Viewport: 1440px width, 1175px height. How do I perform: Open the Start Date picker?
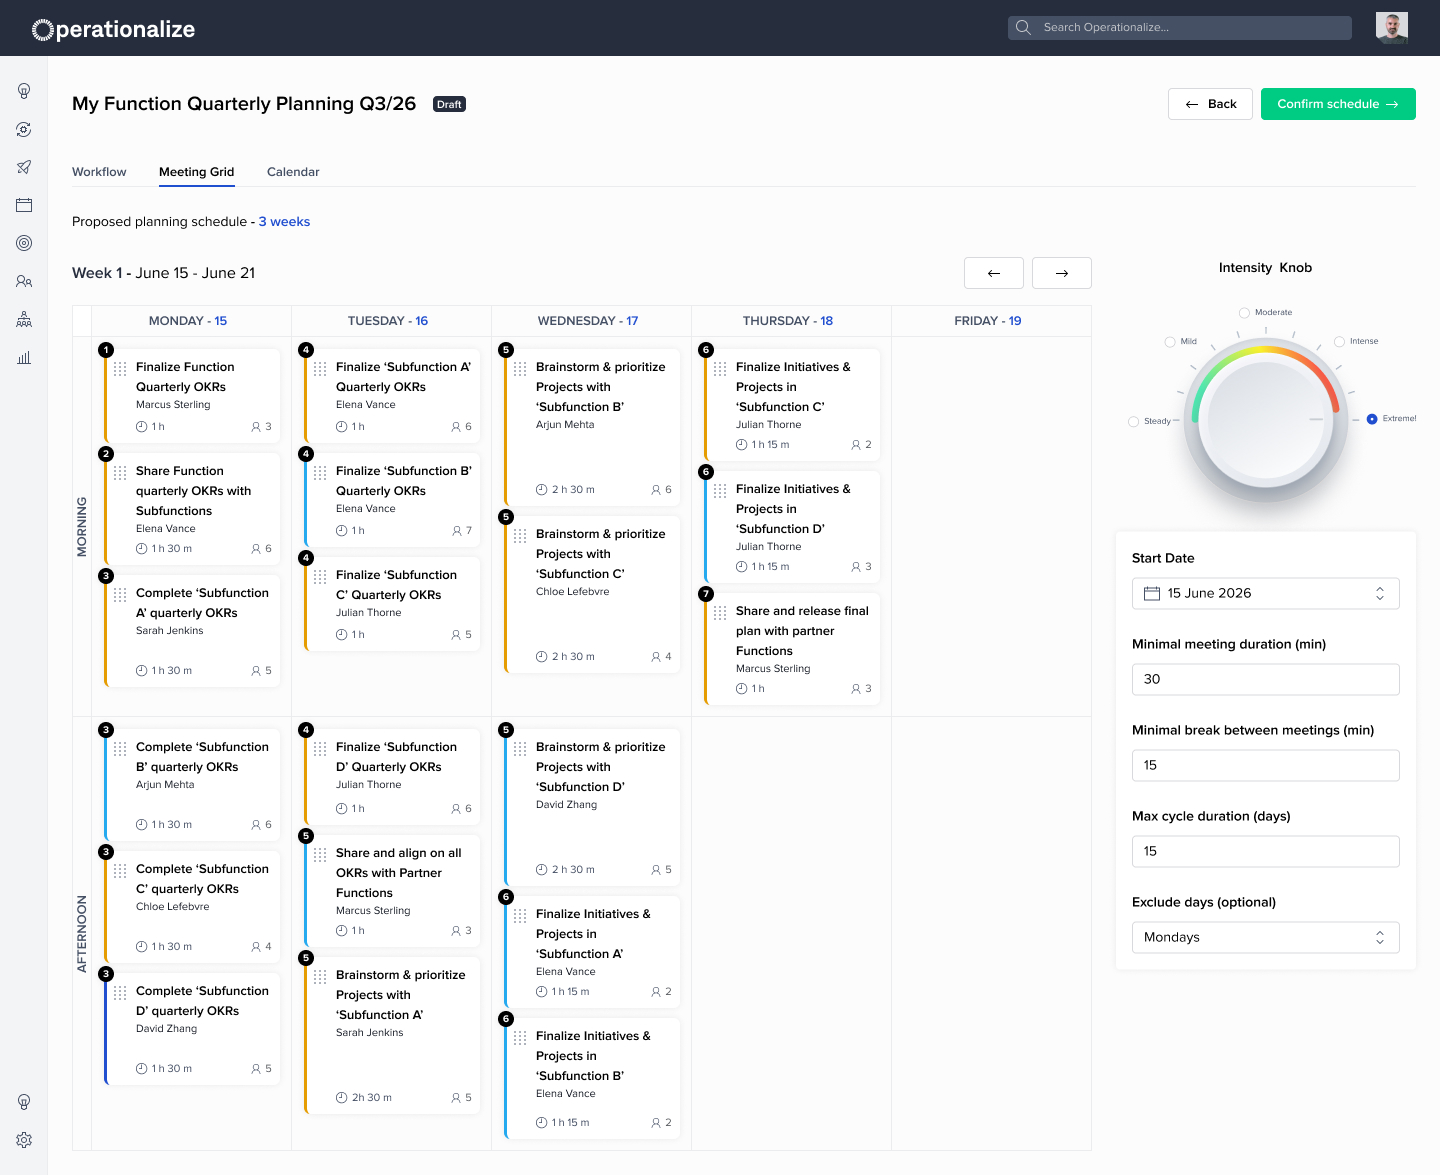(1266, 593)
